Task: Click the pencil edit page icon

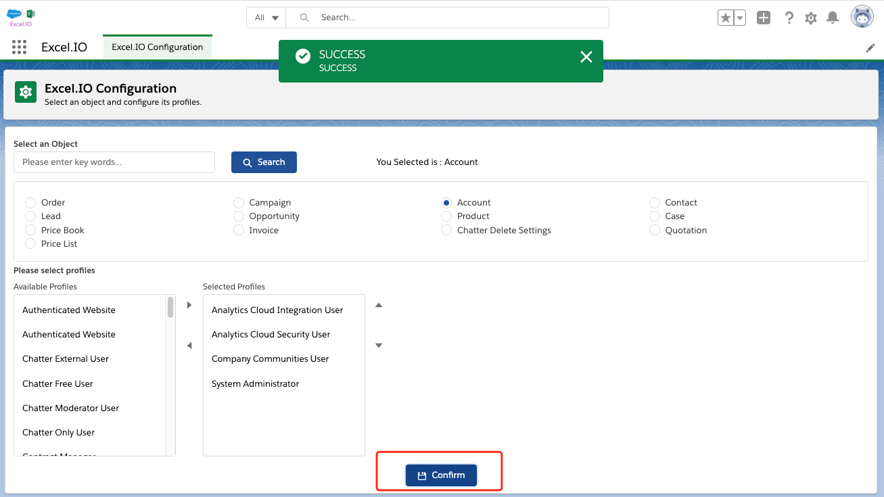Action: (x=870, y=47)
